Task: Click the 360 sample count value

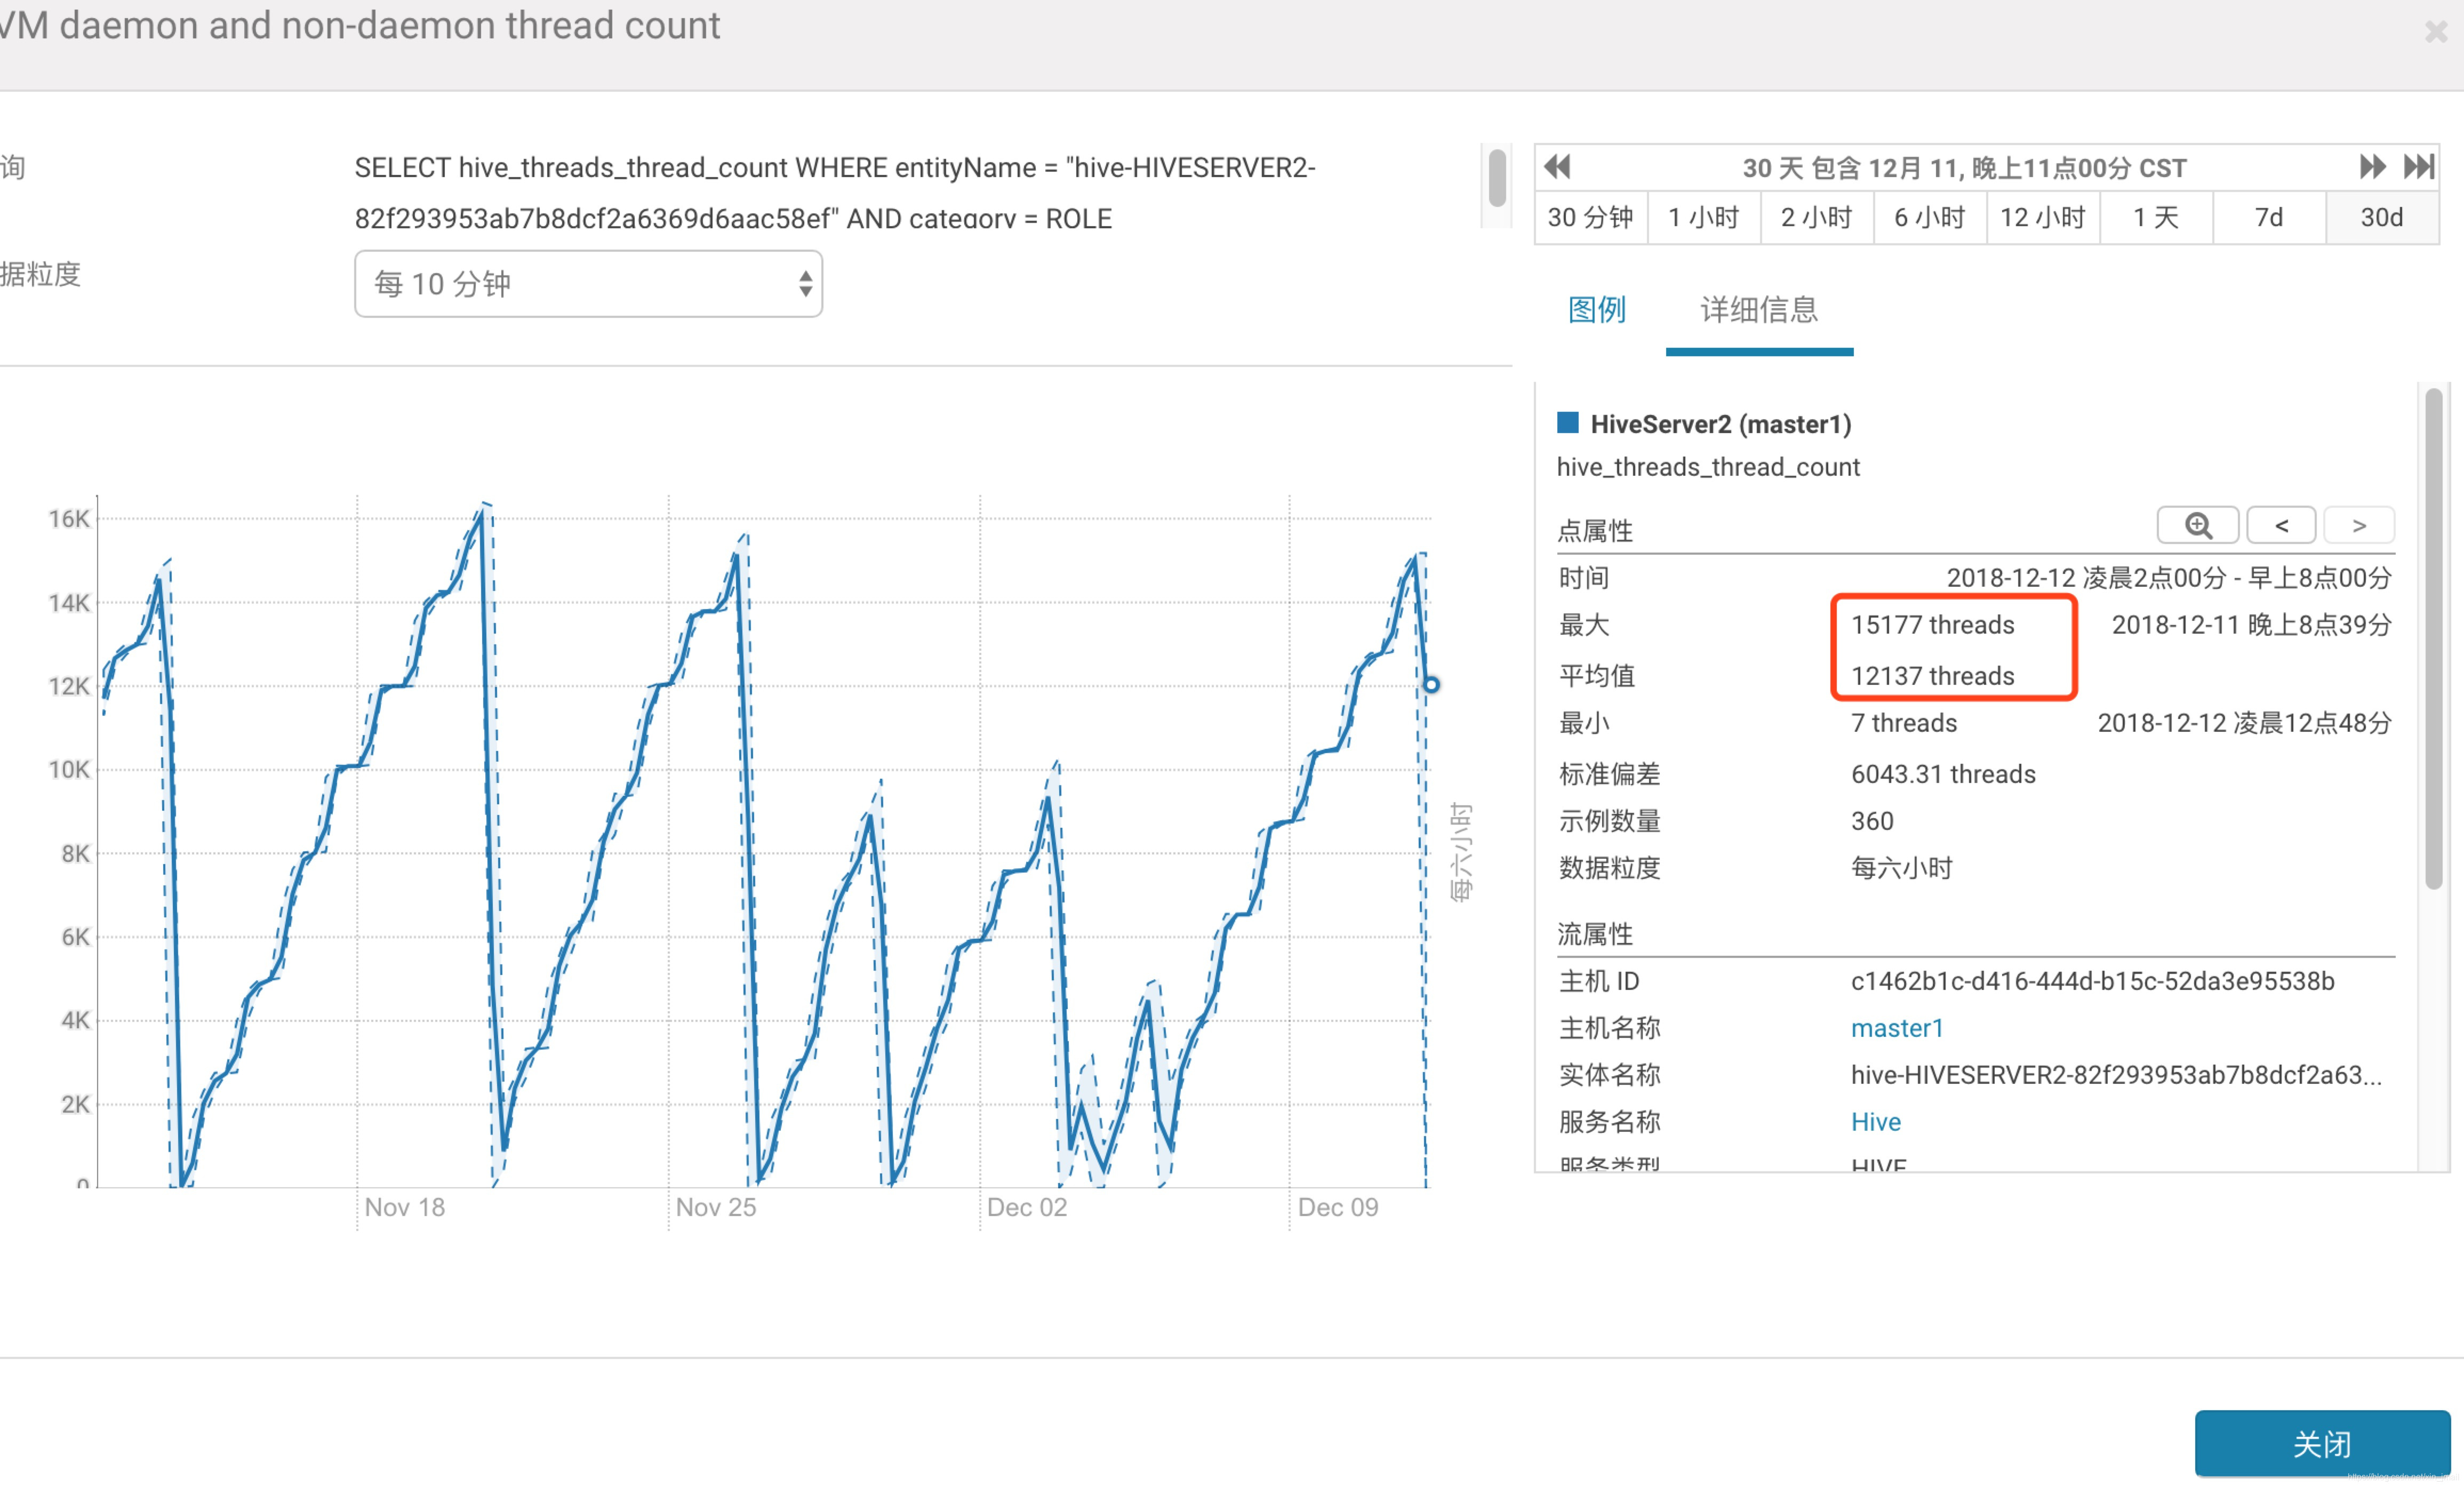Action: 1872,820
